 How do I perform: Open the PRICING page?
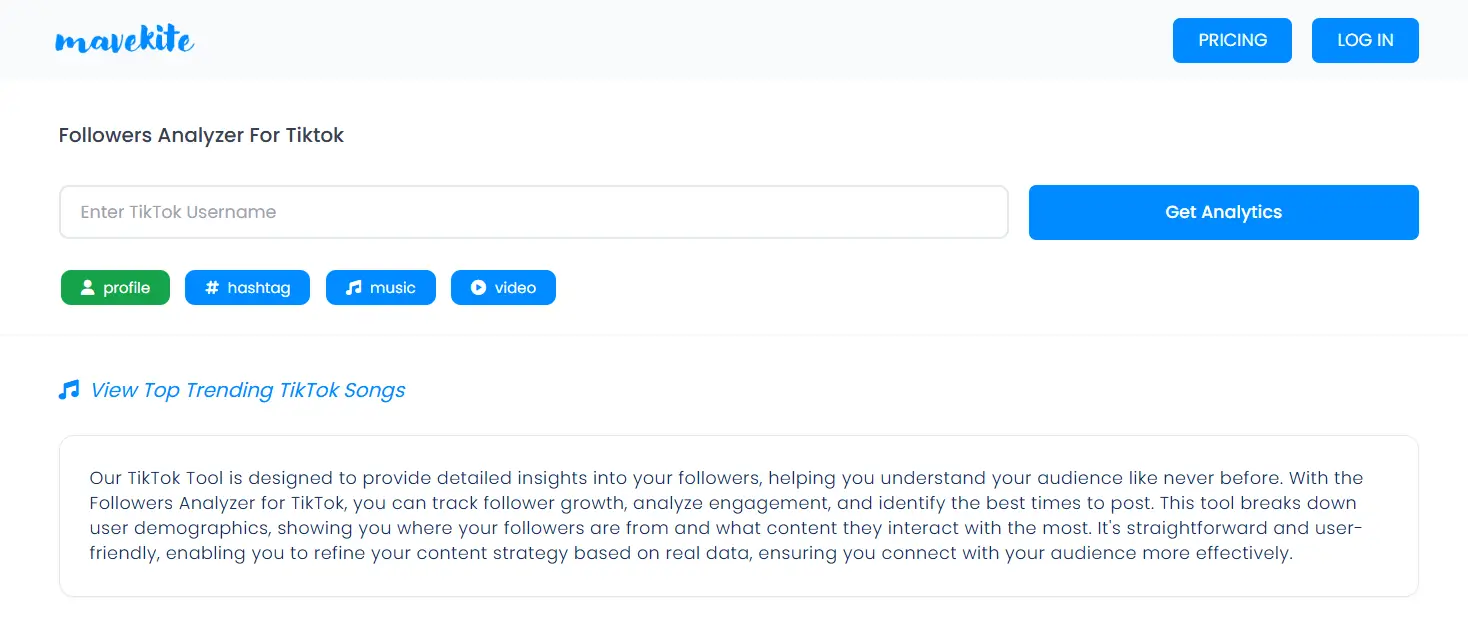click(x=1232, y=40)
